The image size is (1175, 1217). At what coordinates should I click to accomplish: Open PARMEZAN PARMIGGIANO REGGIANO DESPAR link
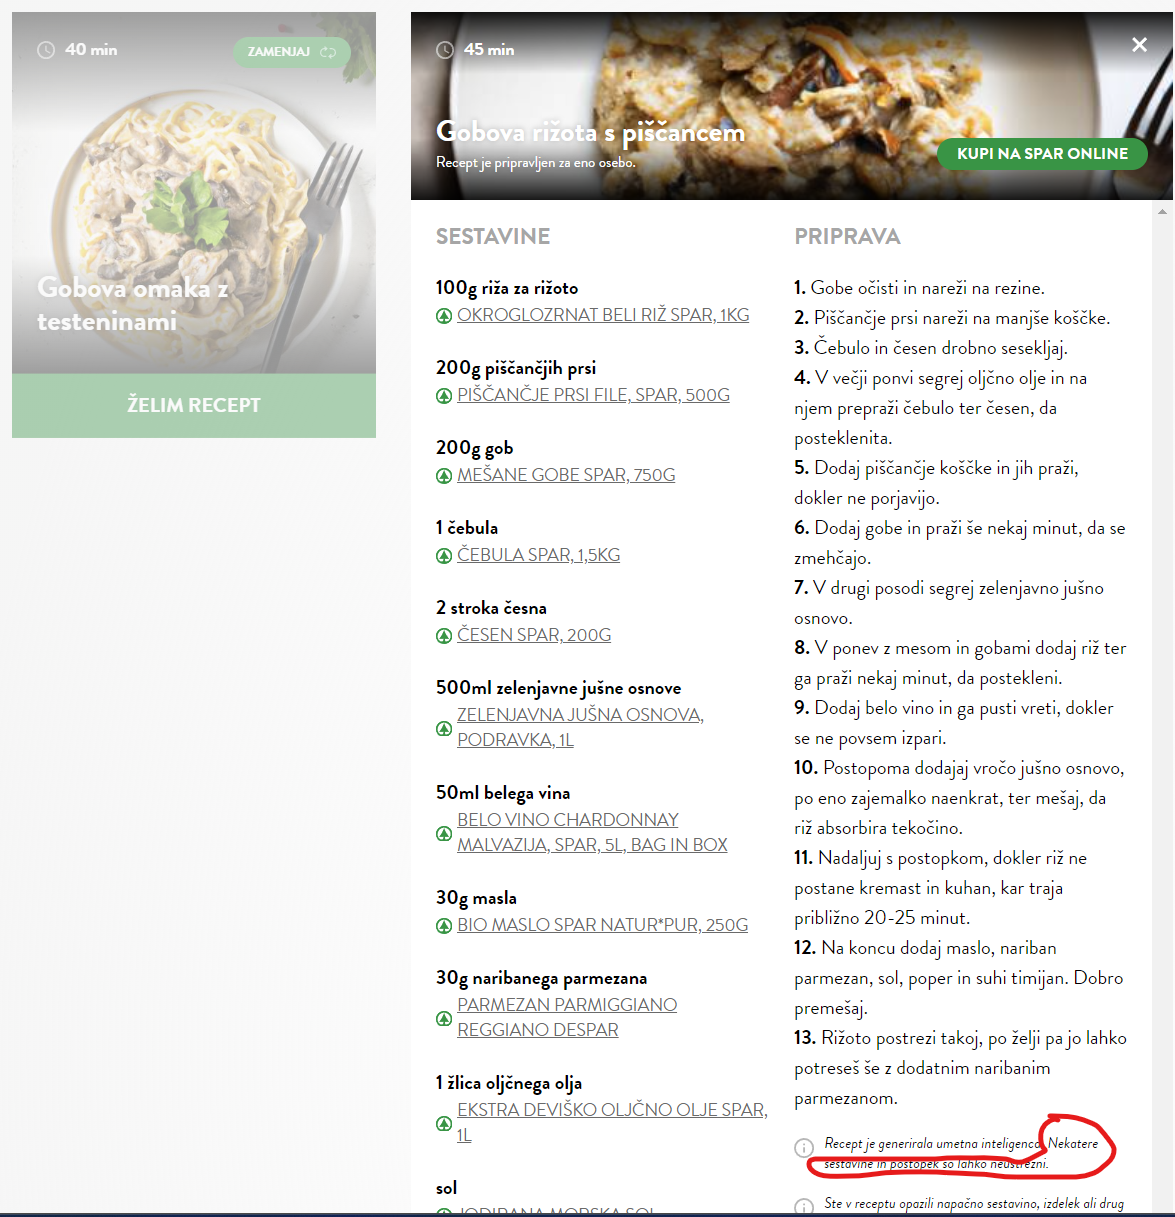coord(567,1017)
